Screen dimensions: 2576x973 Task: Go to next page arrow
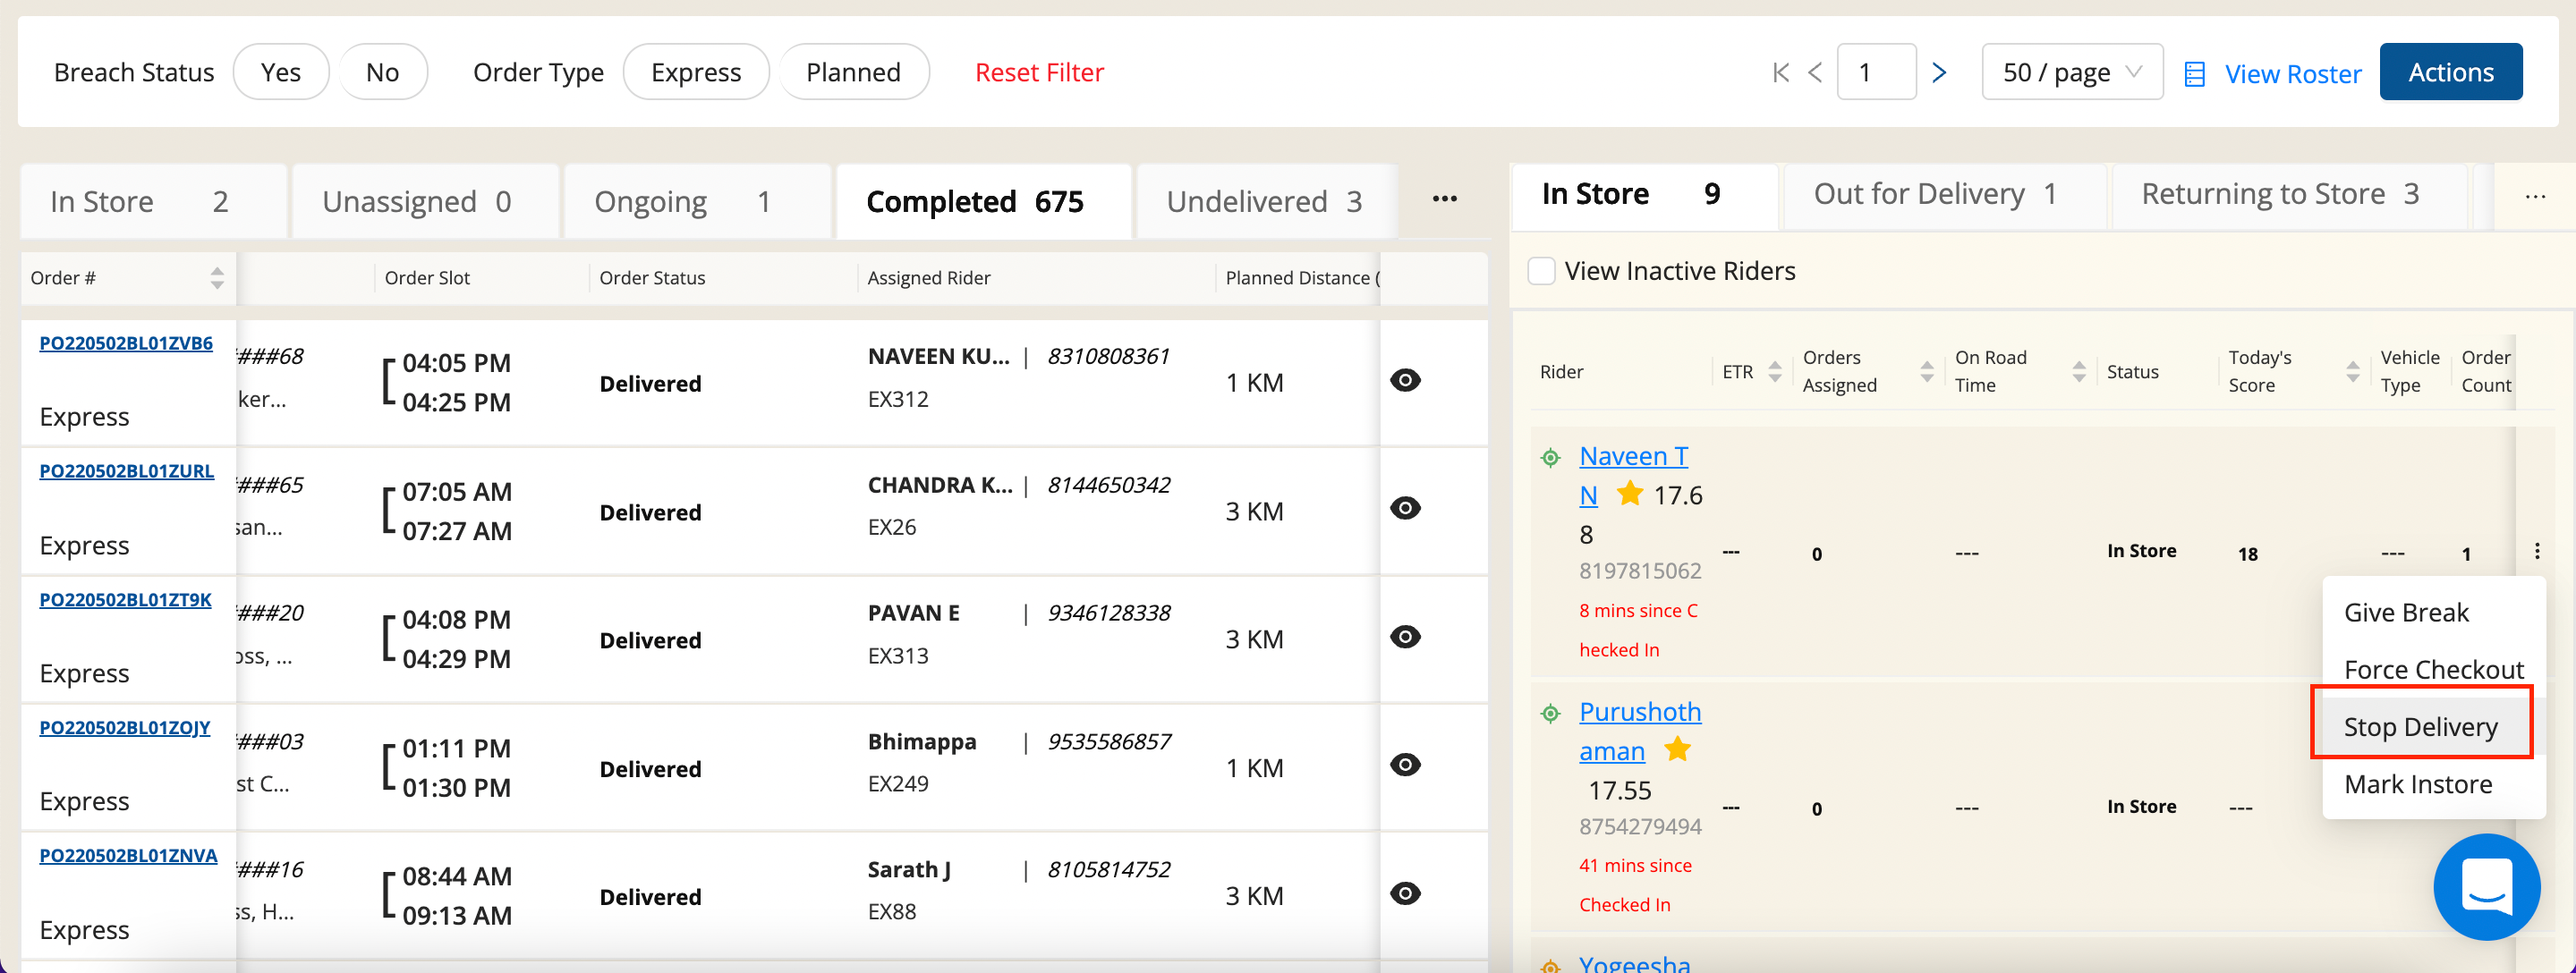pos(1939,72)
